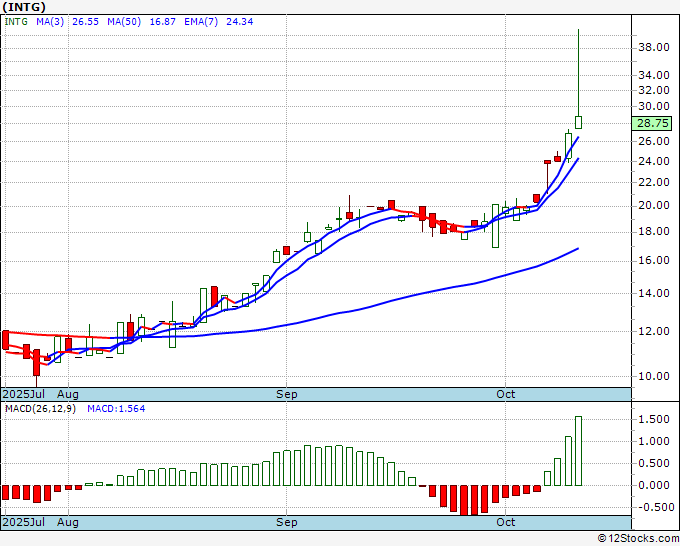Click the 10.00 price axis label
680x546 pixels.
(654, 376)
